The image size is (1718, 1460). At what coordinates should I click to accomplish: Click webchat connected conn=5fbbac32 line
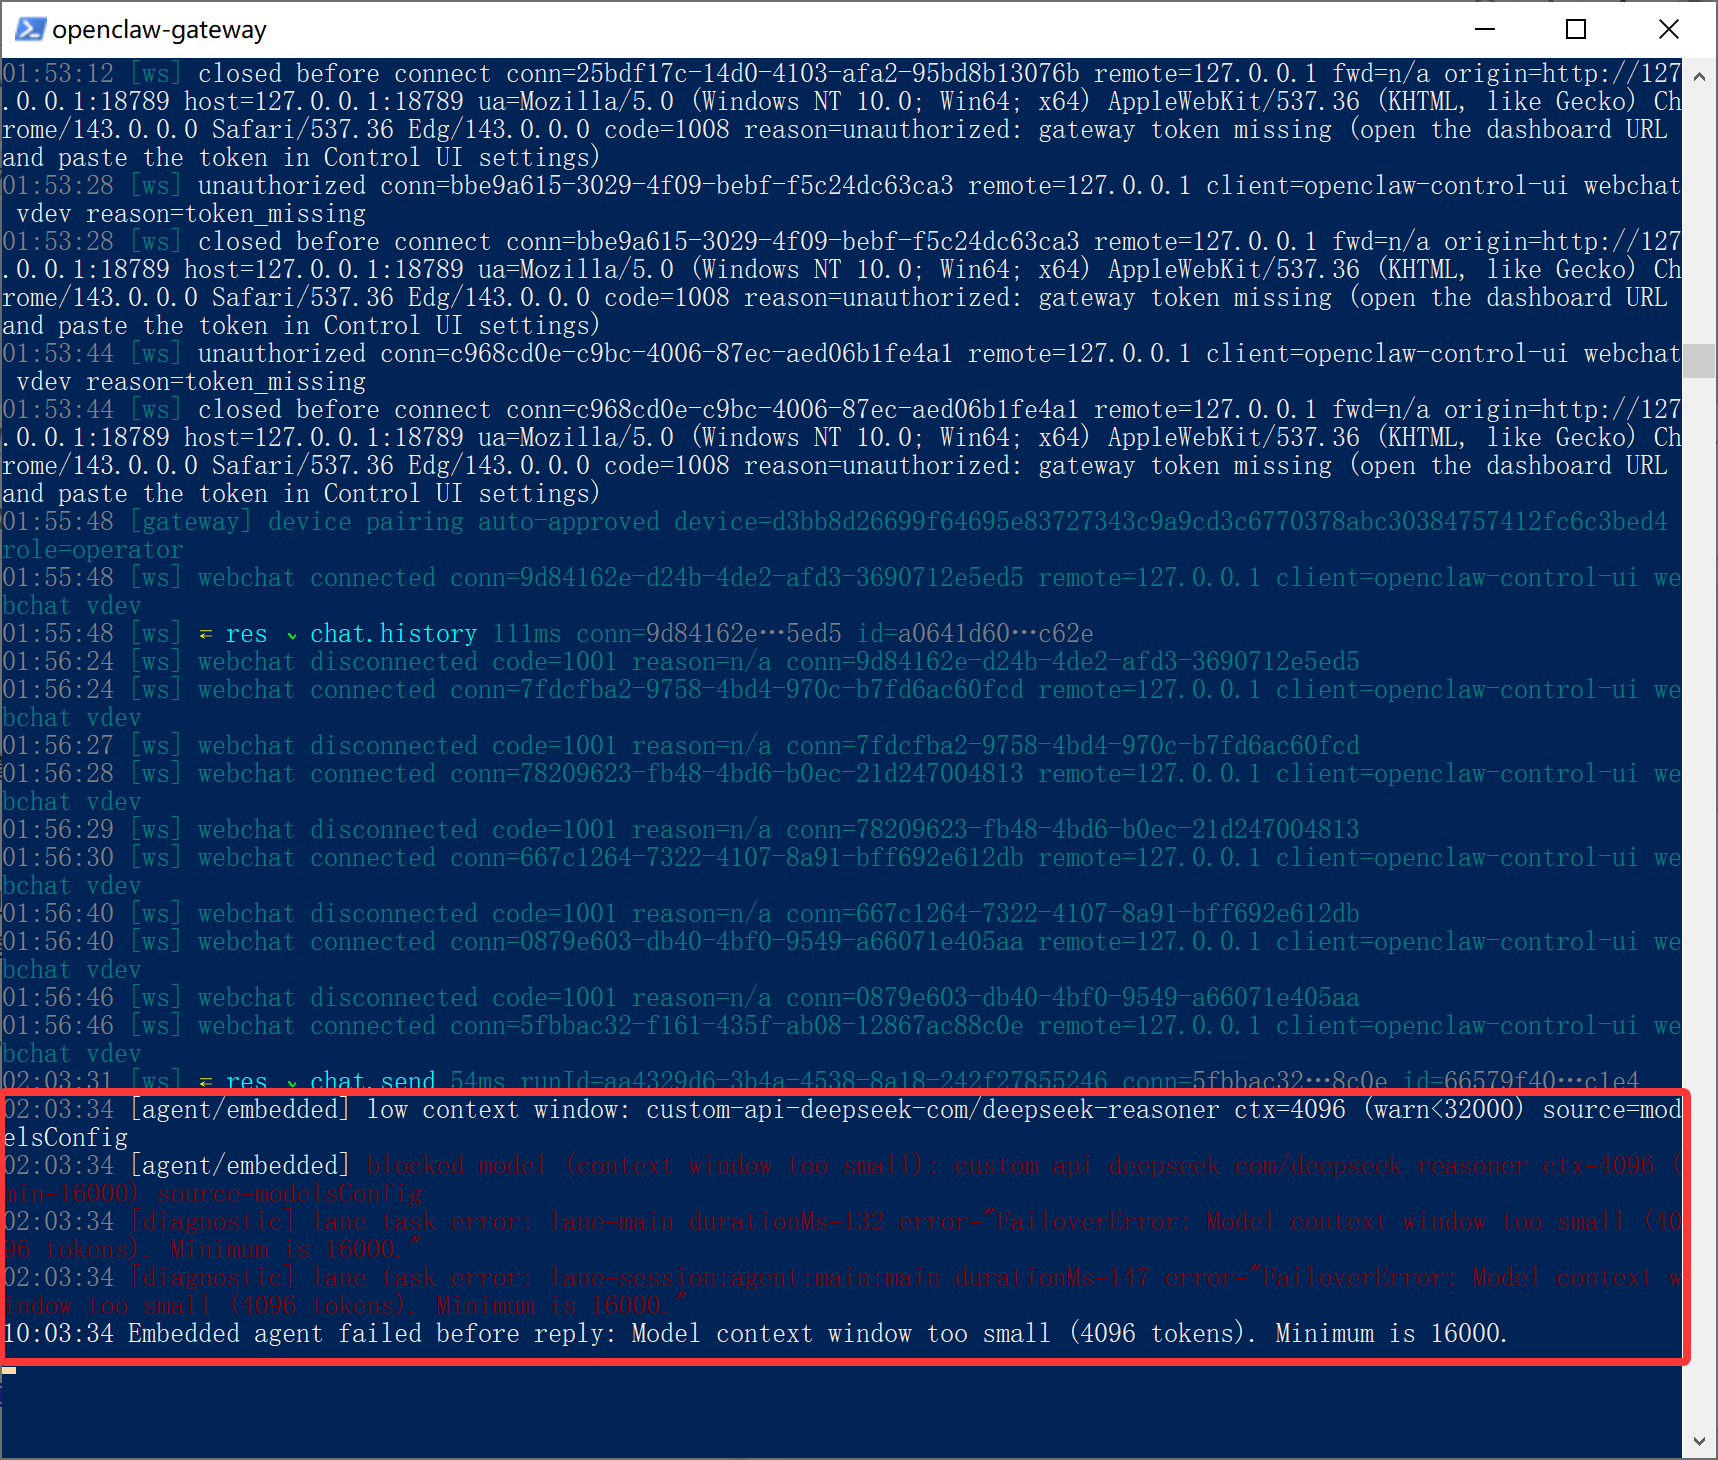[841, 1039]
